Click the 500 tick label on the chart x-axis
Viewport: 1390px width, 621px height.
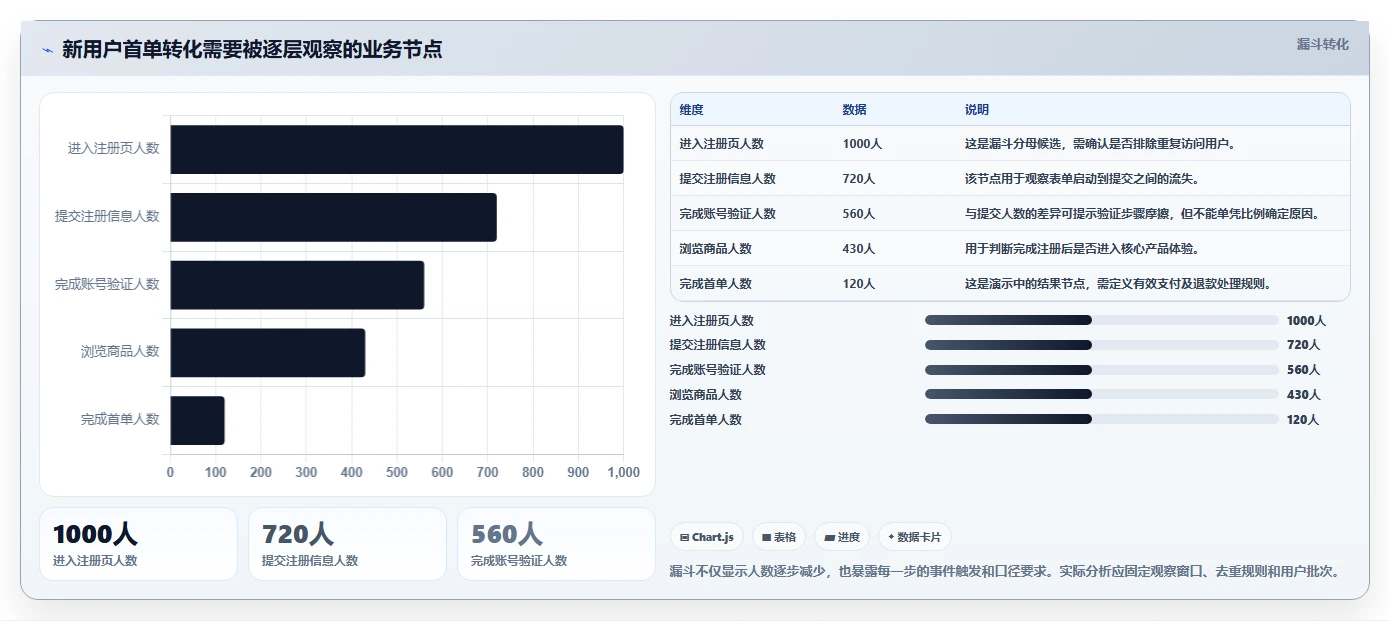point(397,473)
